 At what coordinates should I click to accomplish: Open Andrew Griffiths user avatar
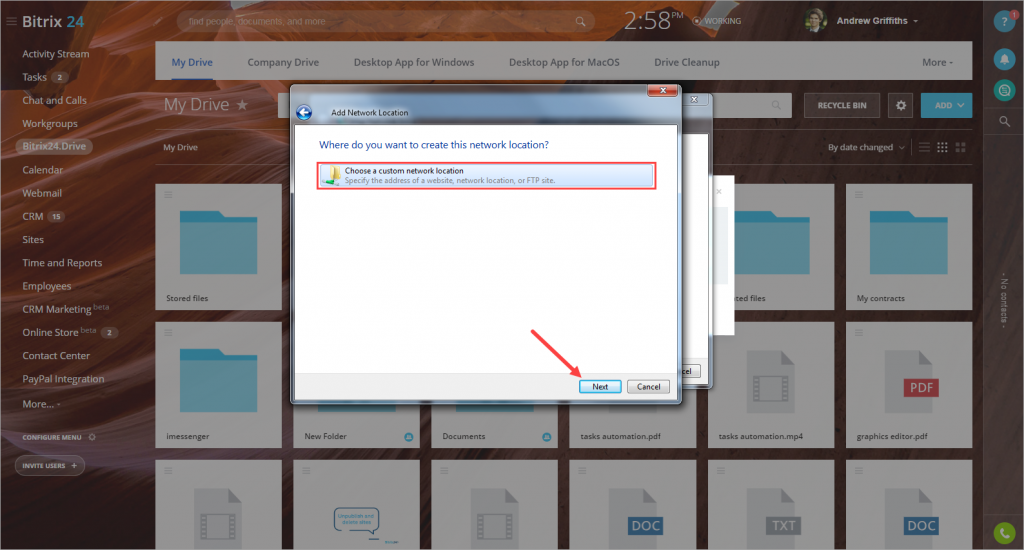[x=816, y=21]
